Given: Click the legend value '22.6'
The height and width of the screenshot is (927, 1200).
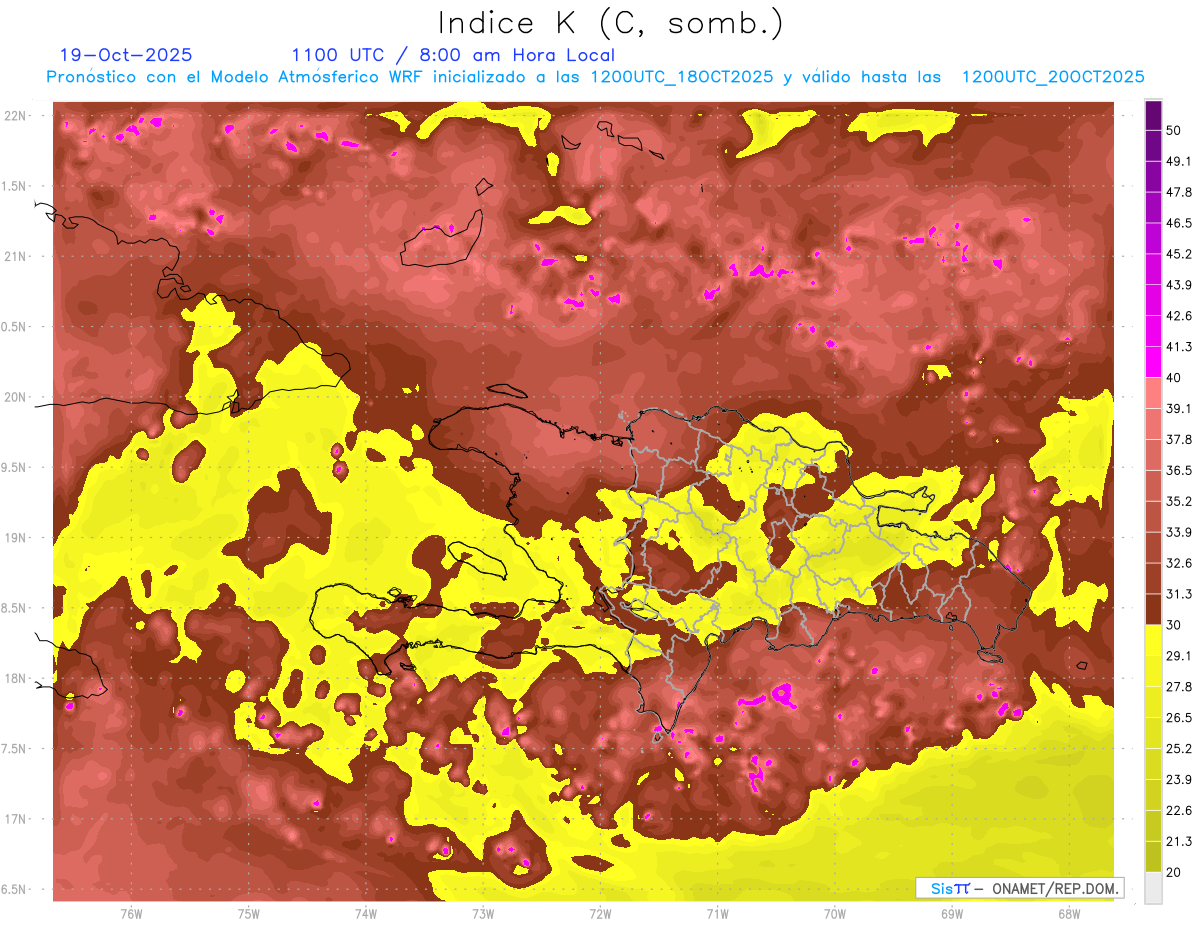Looking at the screenshot, I should pos(1179,811).
